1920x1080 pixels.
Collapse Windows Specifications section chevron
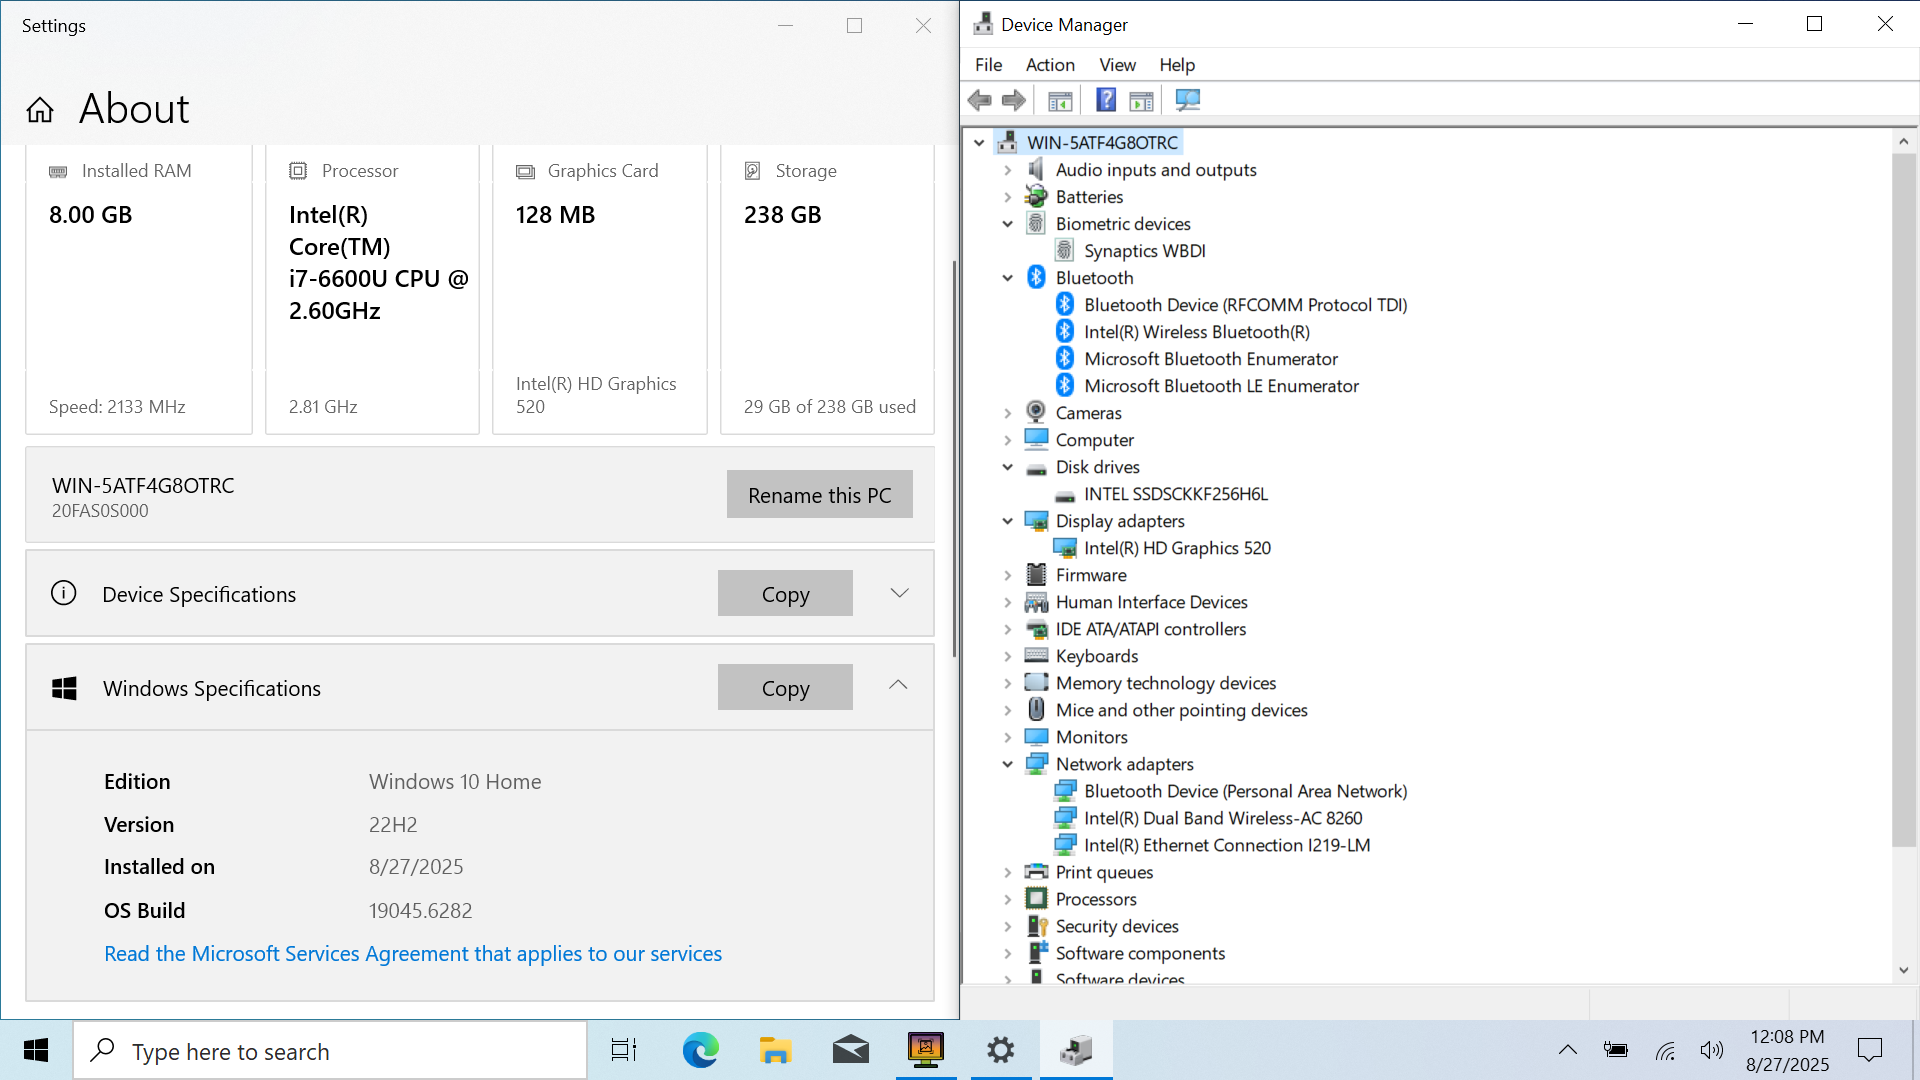(x=898, y=685)
